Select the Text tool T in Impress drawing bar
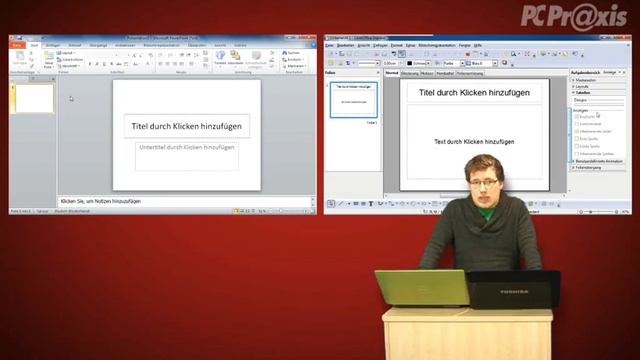 pos(371,204)
